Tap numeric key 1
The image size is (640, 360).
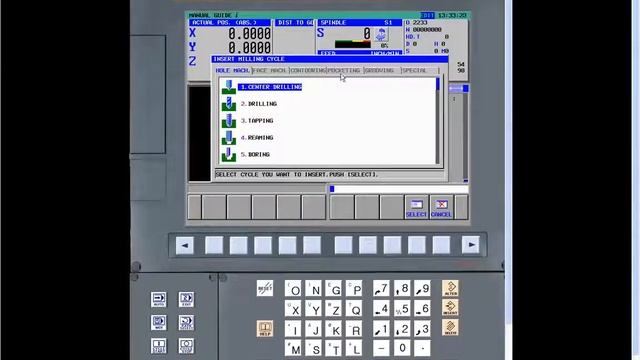tap(381, 329)
